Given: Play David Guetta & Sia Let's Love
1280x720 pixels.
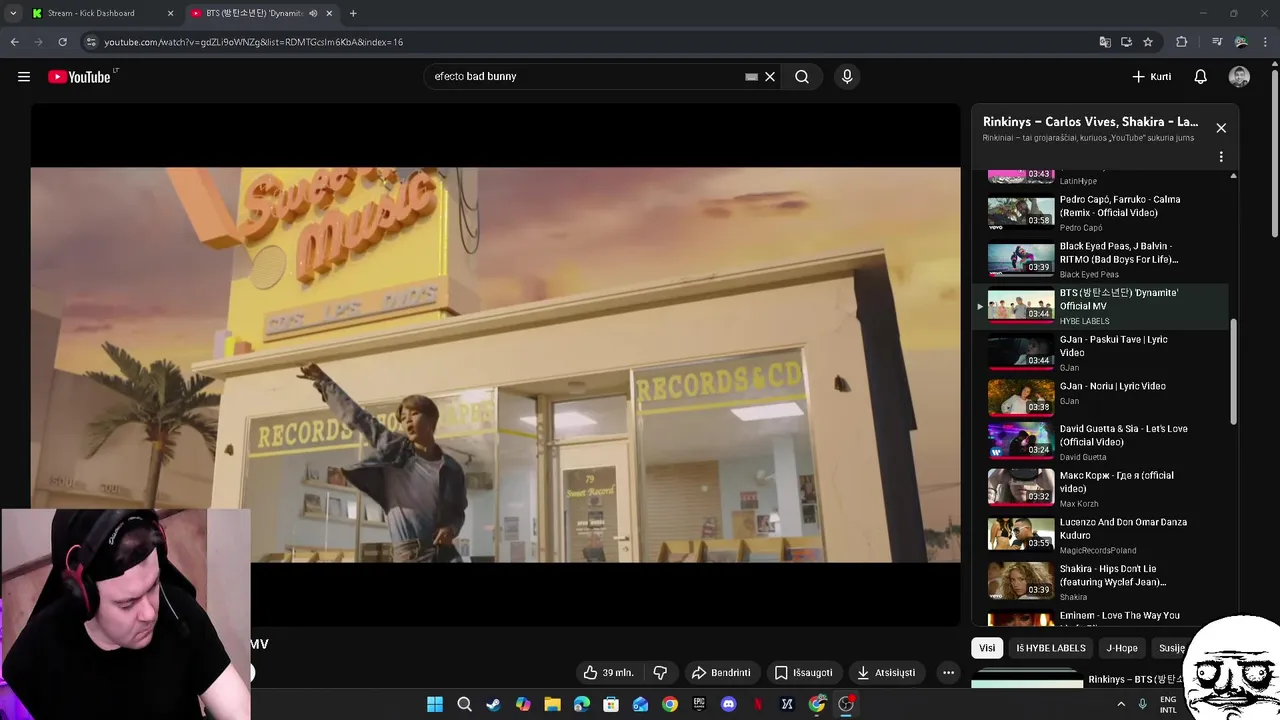Looking at the screenshot, I should click(x=1101, y=443).
